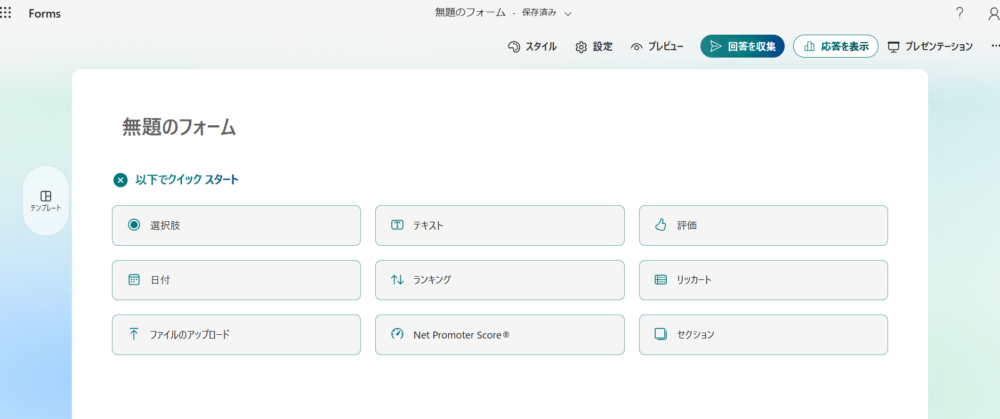Click the 回答を収集 button
Screen dimensions: 1000x419
[x=742, y=47]
